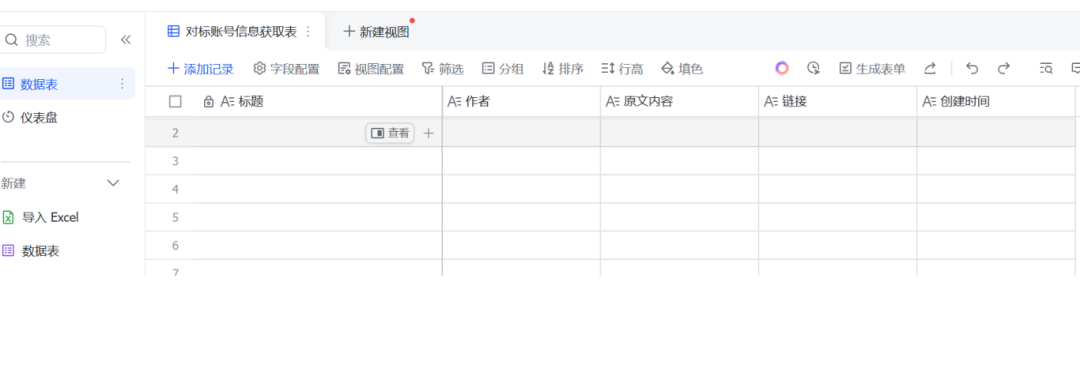The width and height of the screenshot is (1080, 380).
Task: Open 填色 fill color options
Action: (x=682, y=69)
